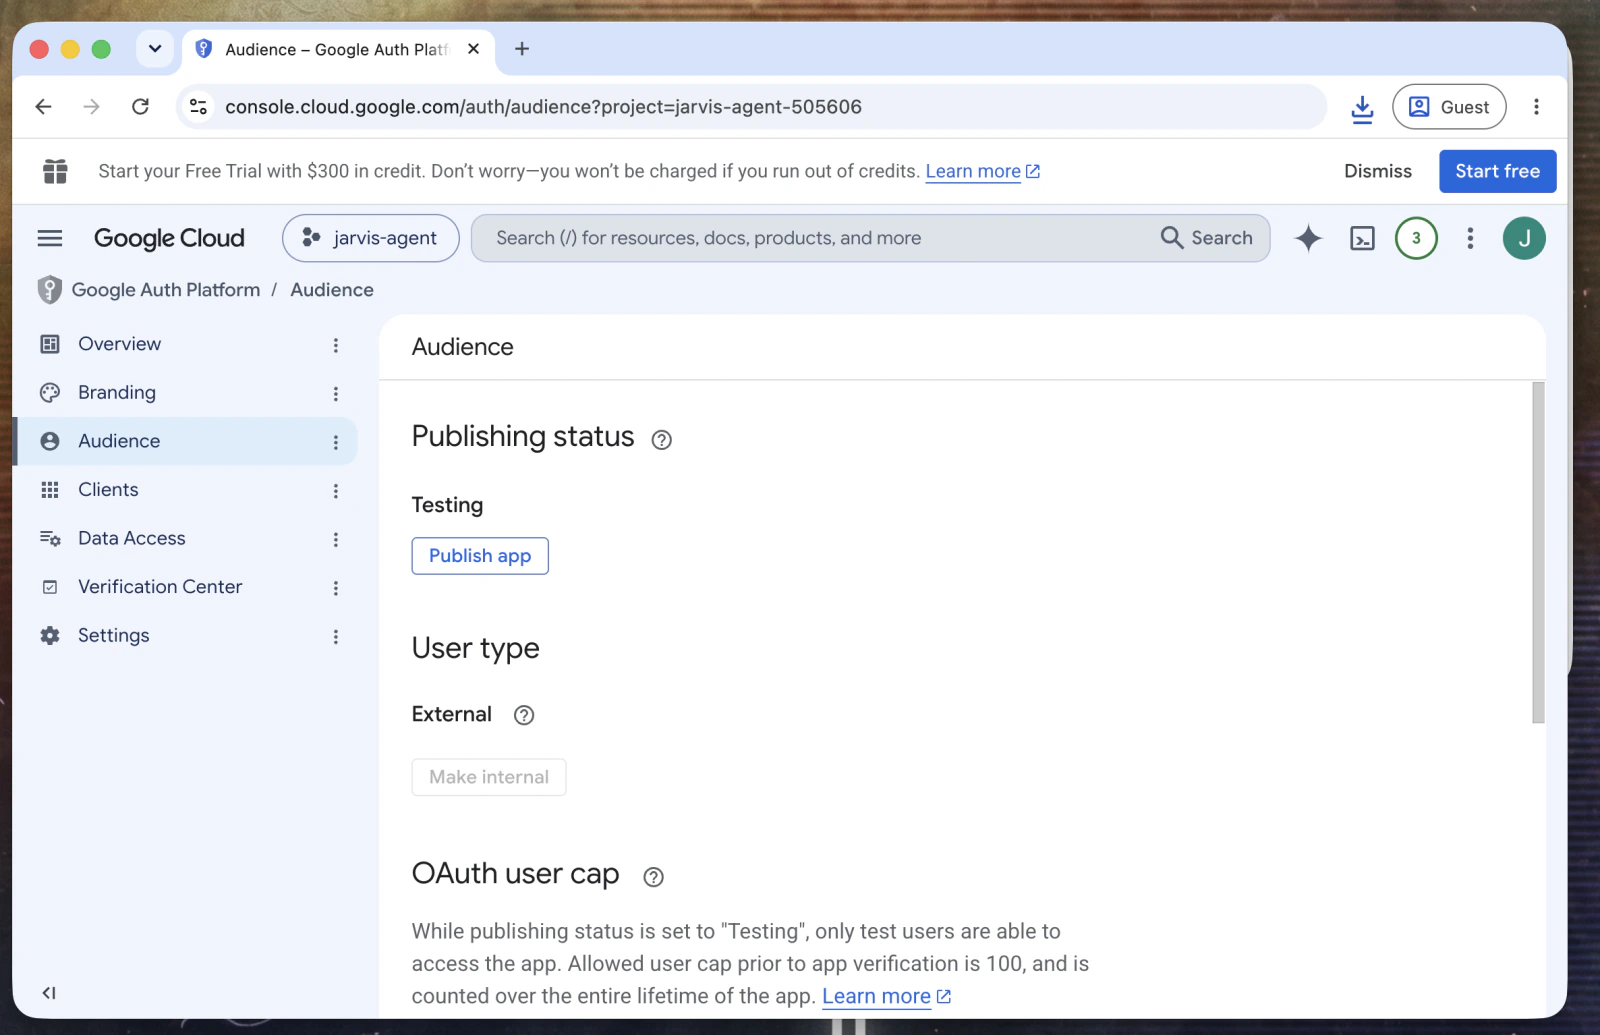This screenshot has height=1035, width=1600.
Task: Show help for OAuth user cap
Action: 653,877
